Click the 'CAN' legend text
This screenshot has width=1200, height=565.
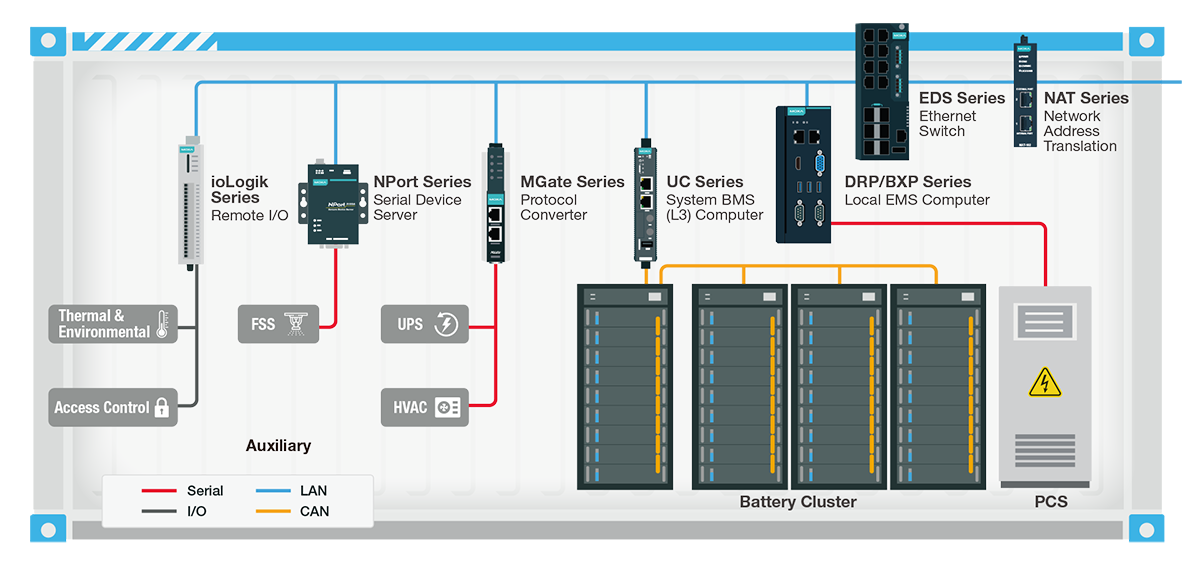tap(314, 511)
